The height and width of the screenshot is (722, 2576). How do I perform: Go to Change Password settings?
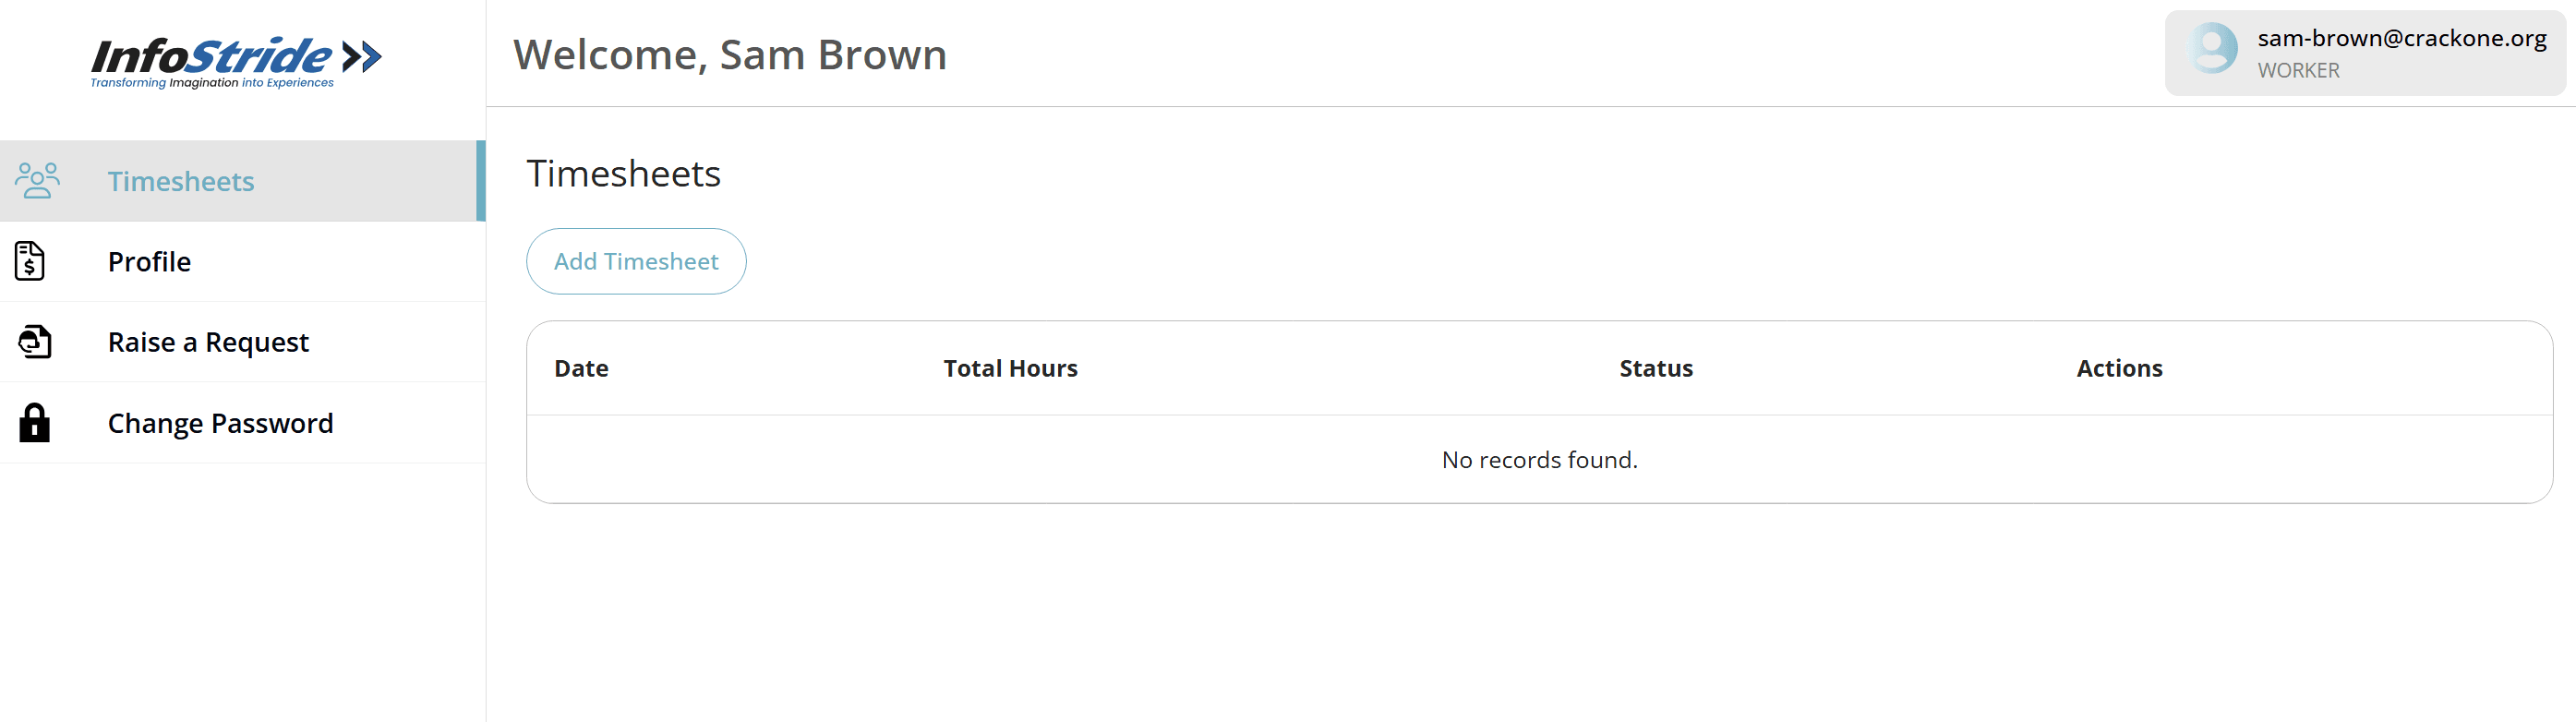pyautogui.click(x=220, y=422)
